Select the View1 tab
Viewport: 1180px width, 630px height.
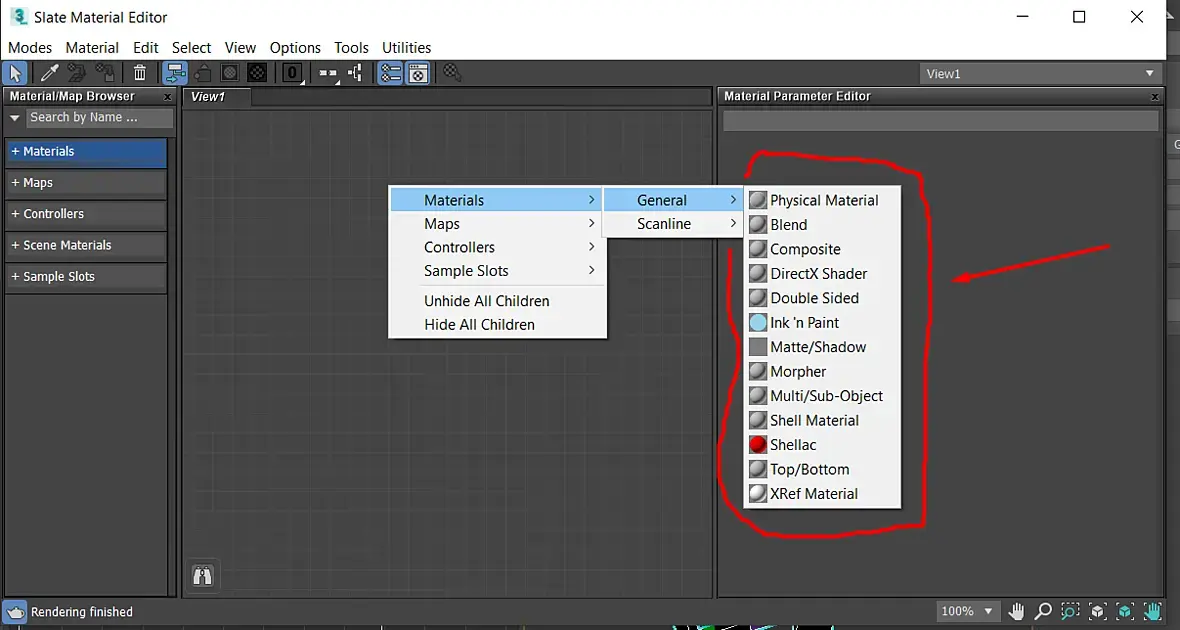click(217, 96)
